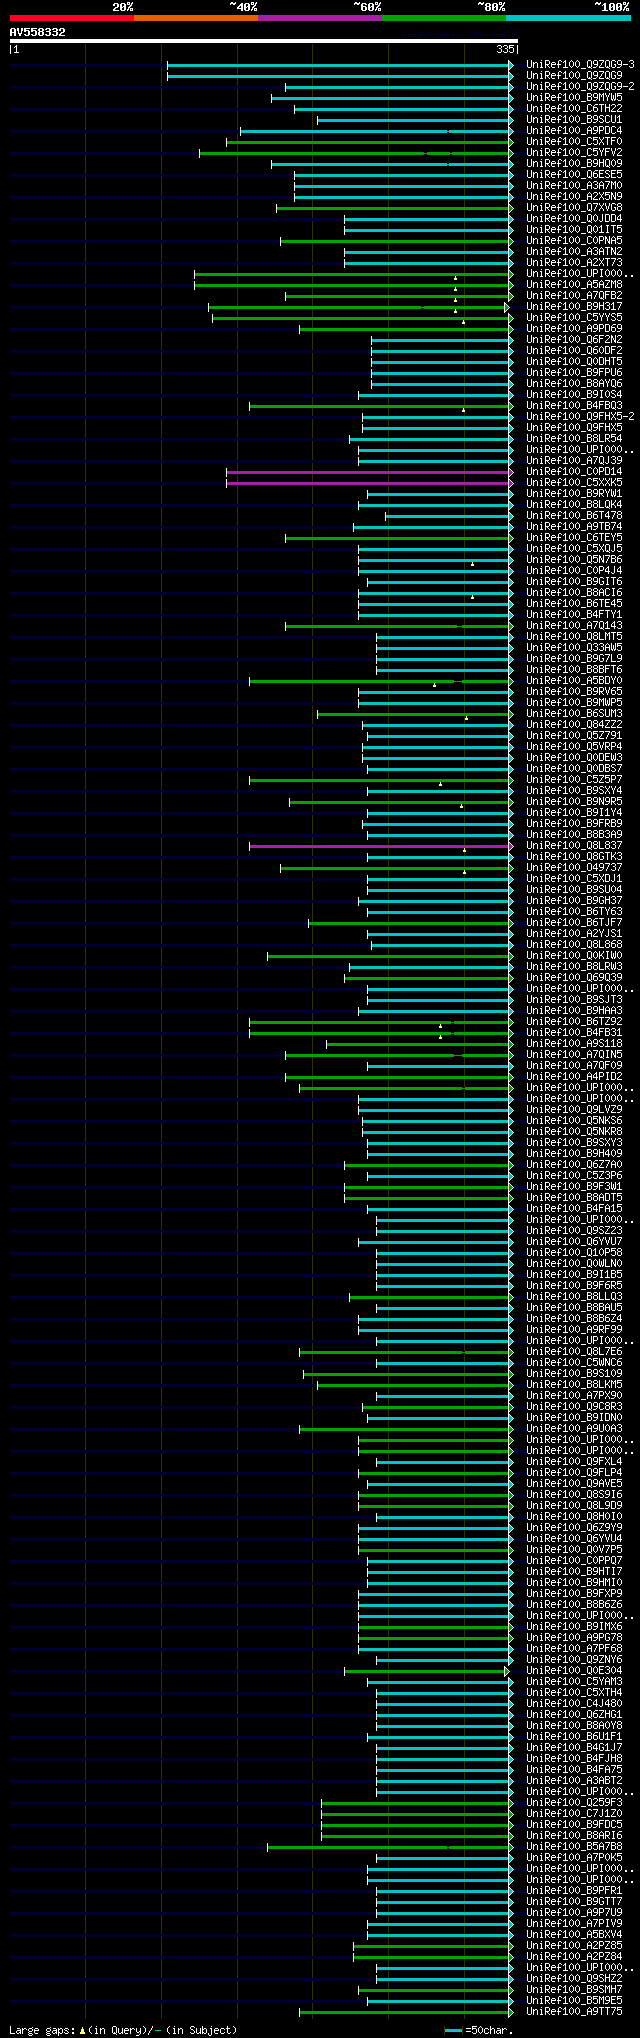The height and width of the screenshot is (2038, 640).
Task: Select the UniRef100_A7QFB2 label
Action: [x=575, y=295]
